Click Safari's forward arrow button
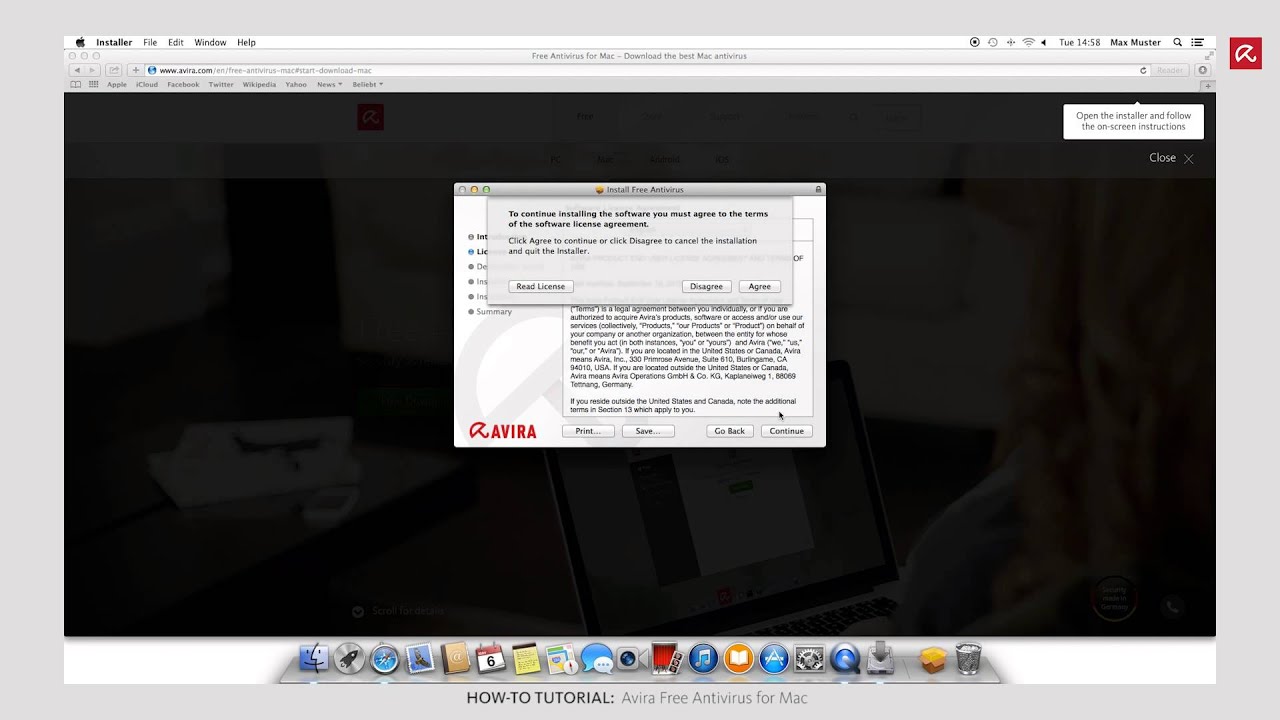The image size is (1280, 720). point(90,70)
